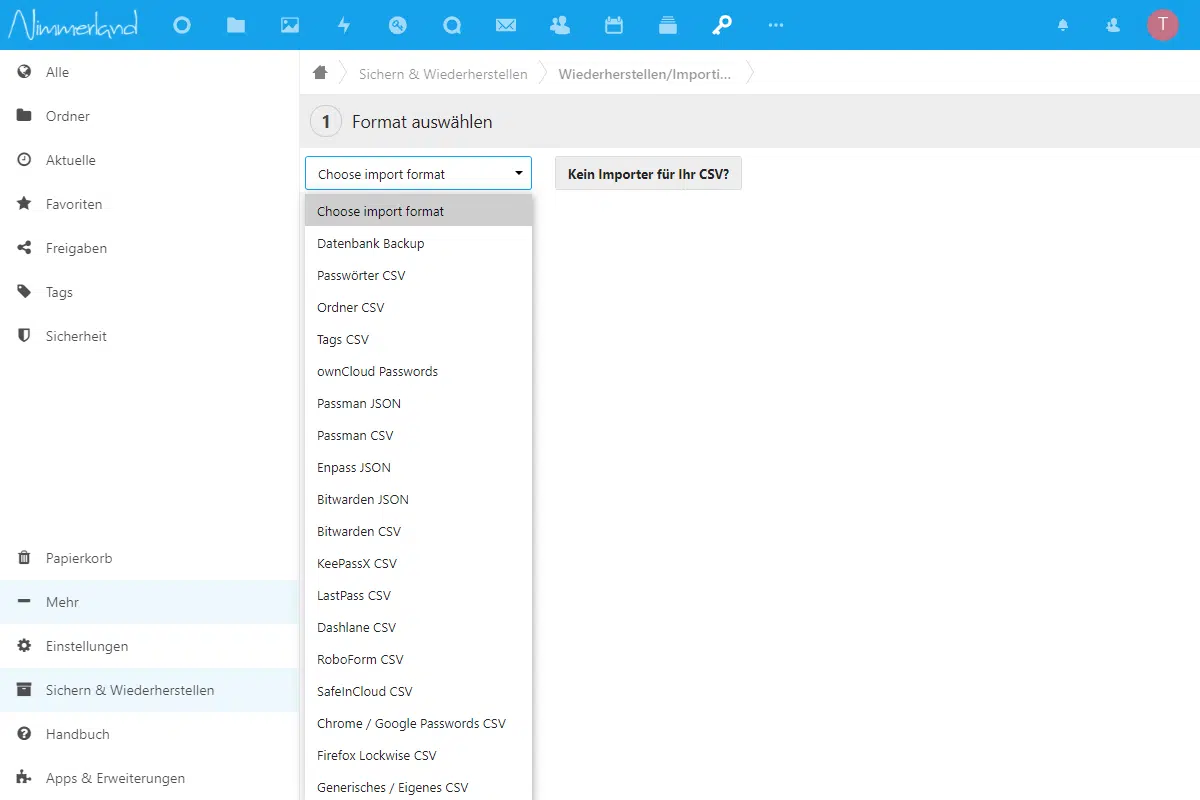Select the highlighted Choose import format option
The width and height of the screenshot is (1200, 800).
pyautogui.click(x=418, y=211)
